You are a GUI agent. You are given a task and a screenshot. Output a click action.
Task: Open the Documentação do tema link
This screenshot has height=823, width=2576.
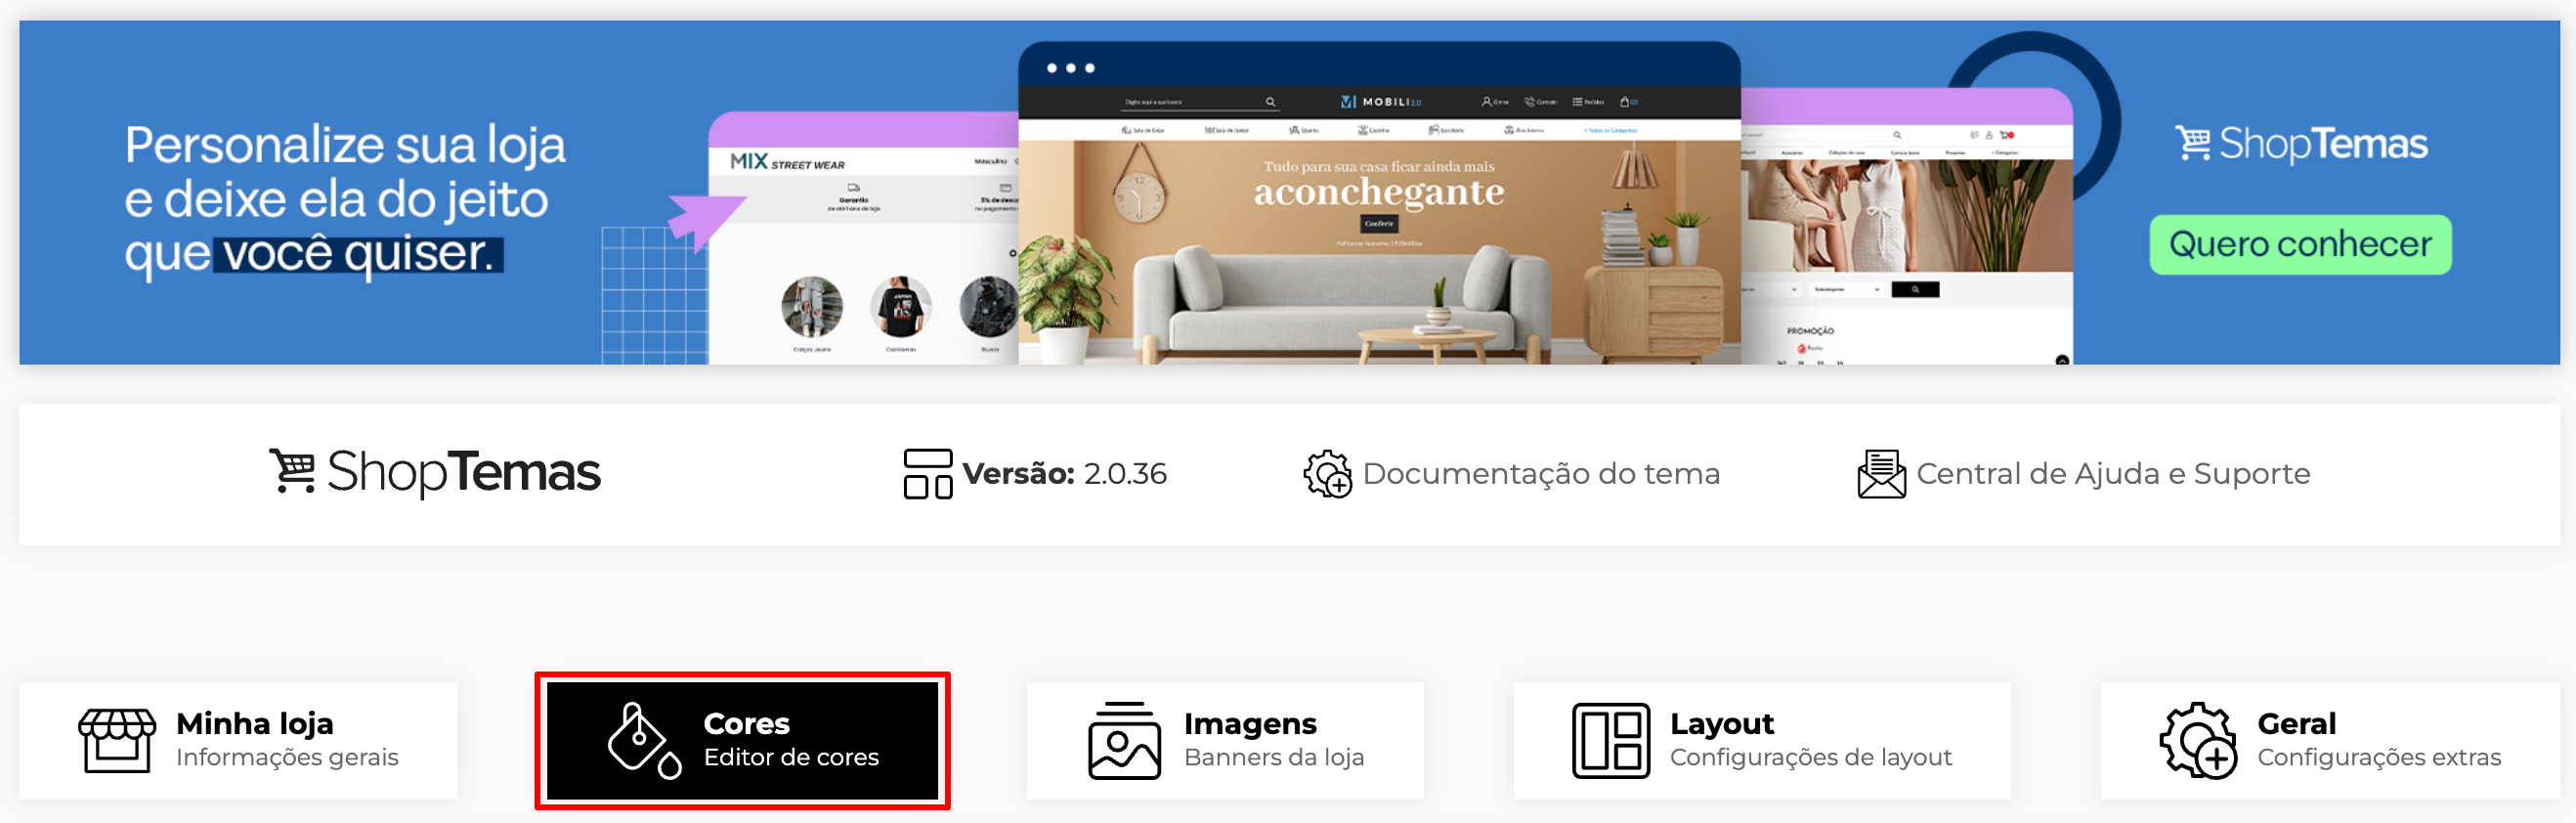pyautogui.click(x=1540, y=473)
